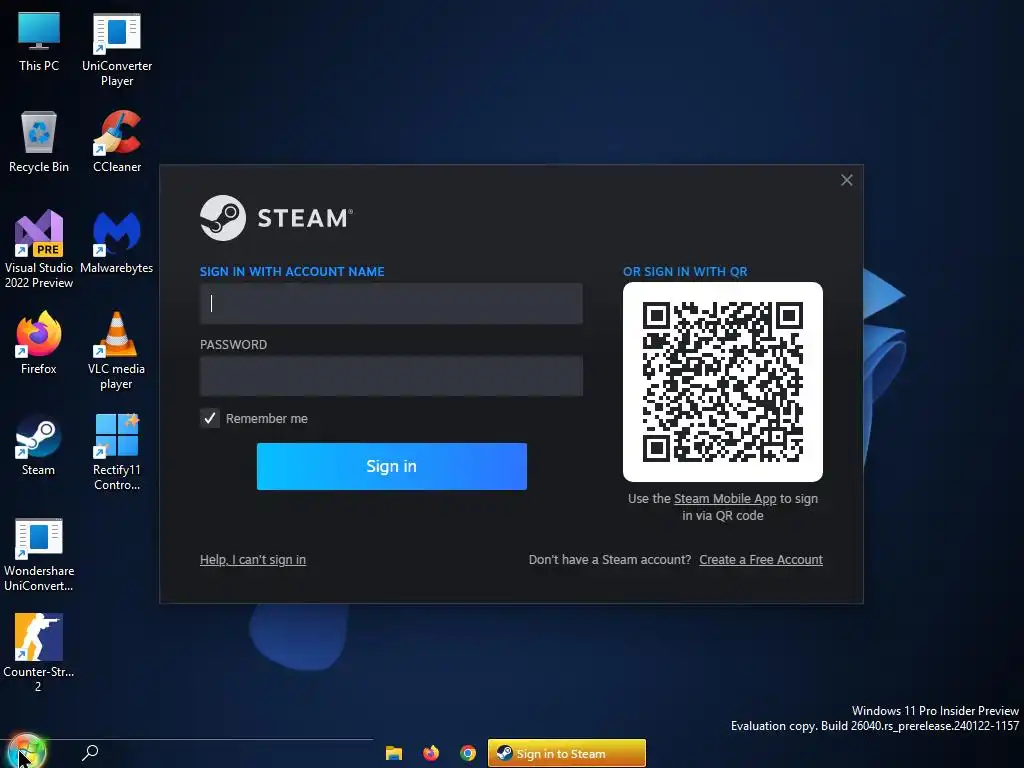Open the Start menu orb
The image size is (1024, 768).
26,752
